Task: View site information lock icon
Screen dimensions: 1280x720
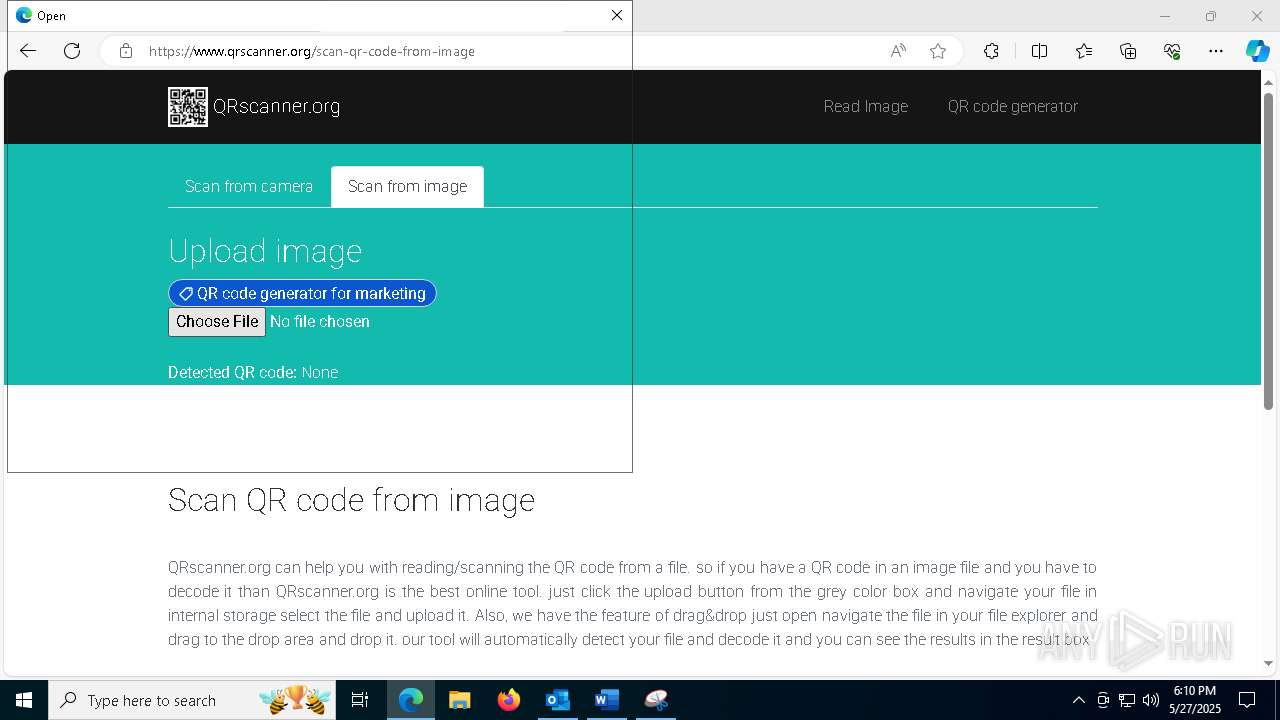Action: [x=126, y=51]
